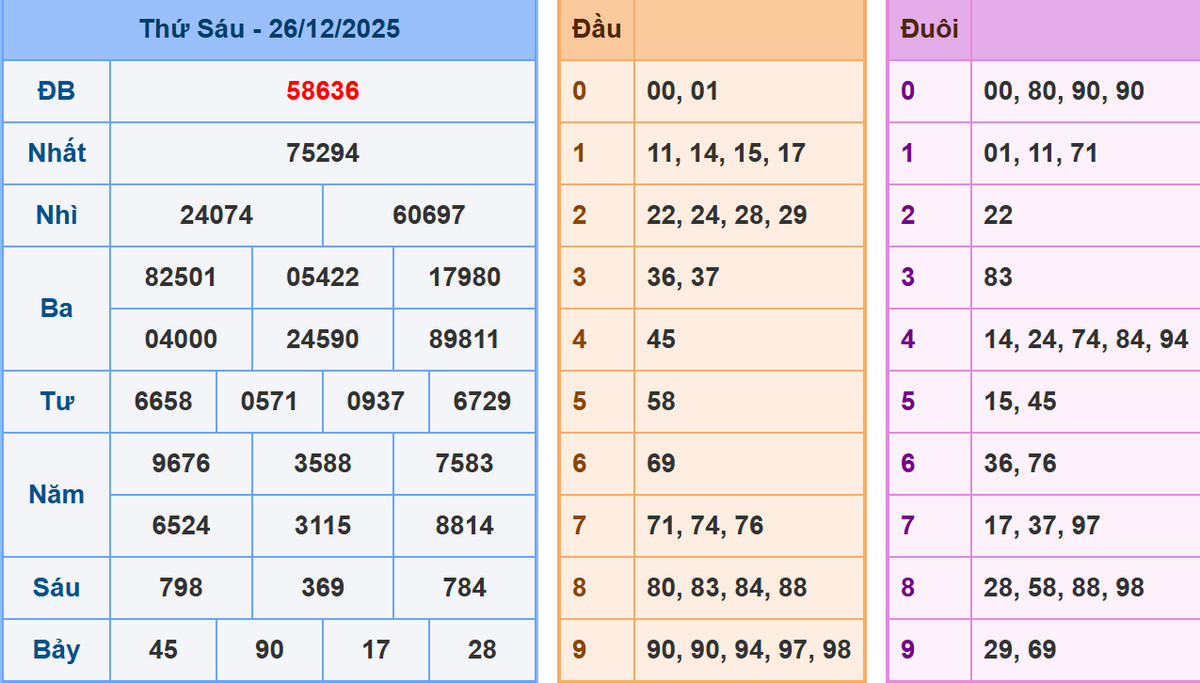Viewport: 1200px width, 683px height.
Task: Select the date header Thứ Sáu - 26/12/2025
Action: [x=270, y=29]
